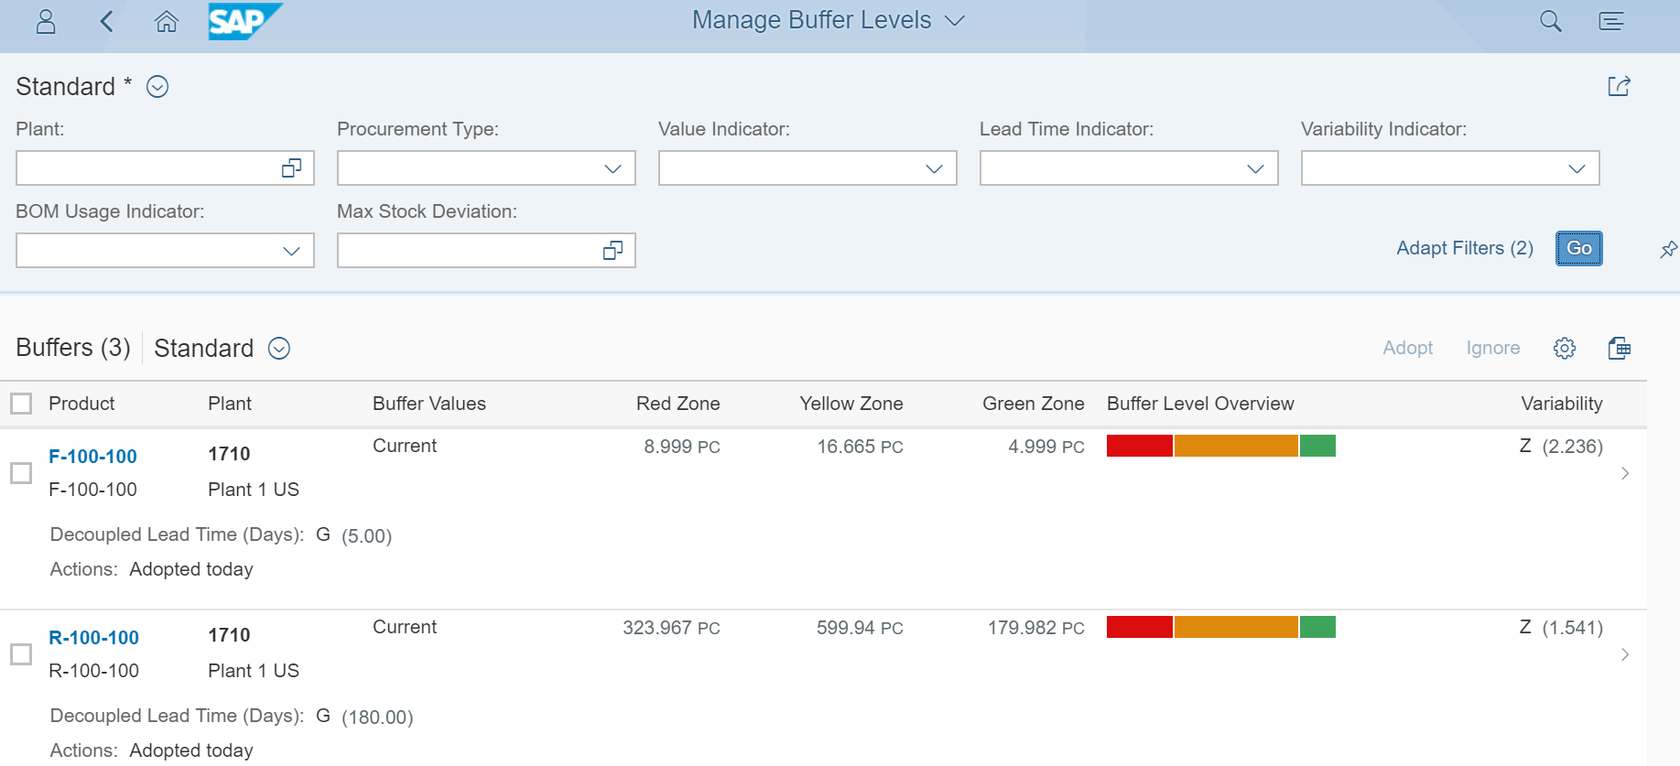Image resolution: width=1680 pixels, height=766 pixels.
Task: Click green zone bar of R-100-100
Action: 1318,627
